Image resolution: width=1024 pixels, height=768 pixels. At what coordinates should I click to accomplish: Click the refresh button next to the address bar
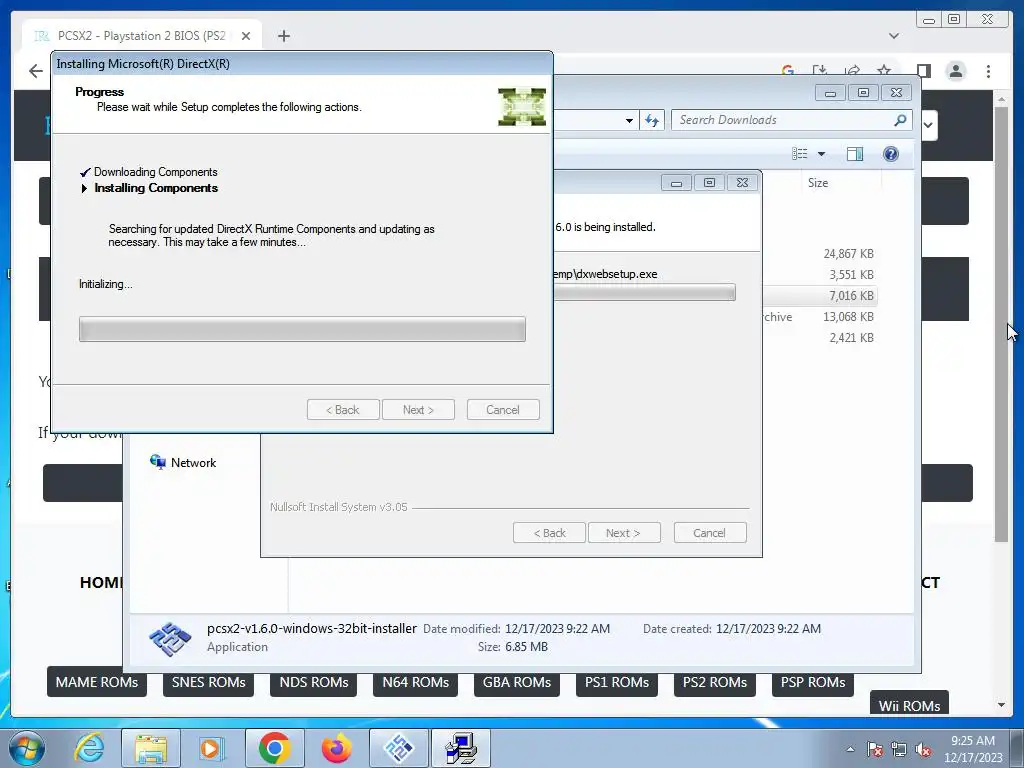click(652, 120)
